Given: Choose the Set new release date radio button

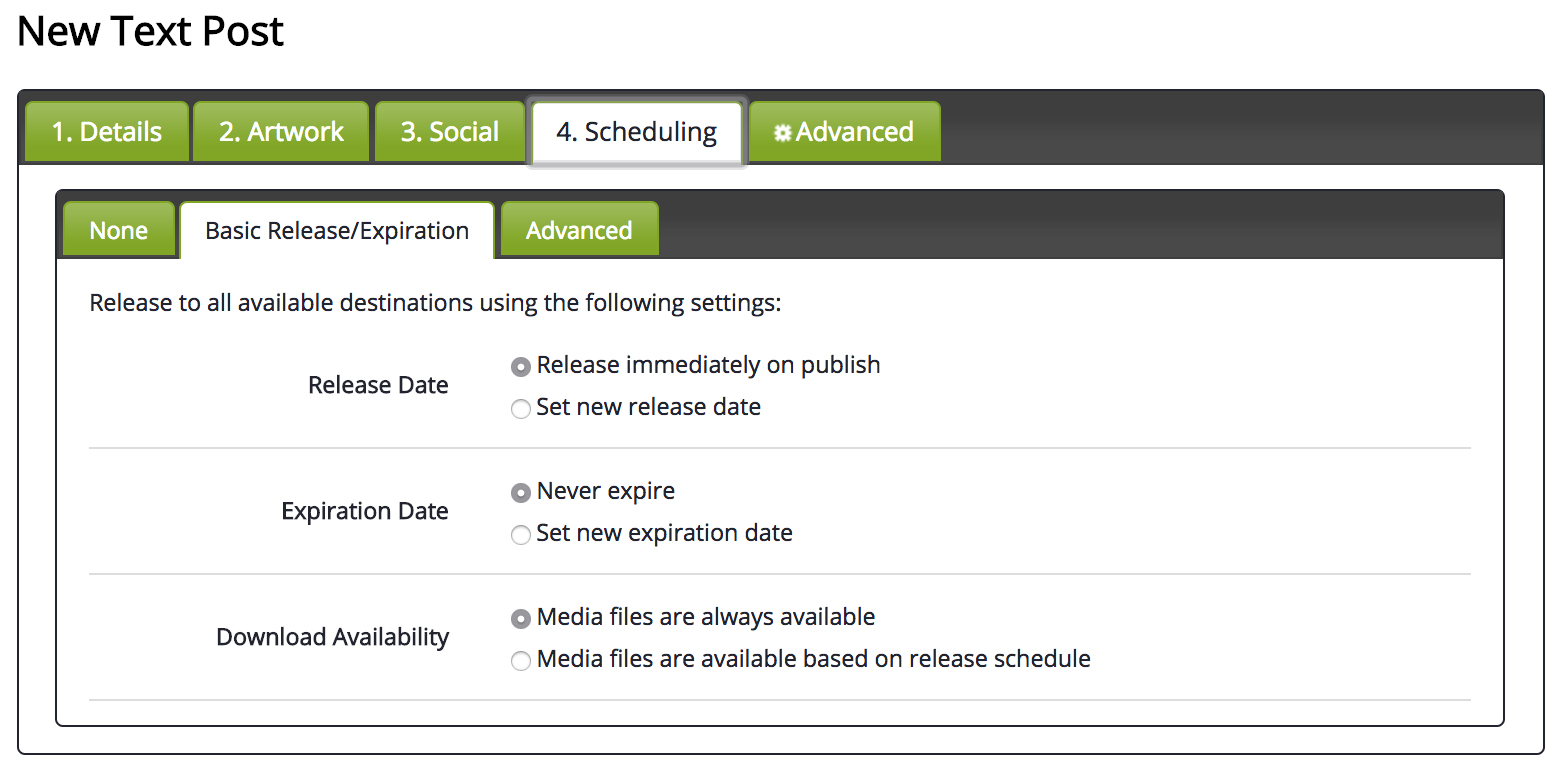Looking at the screenshot, I should 521,409.
